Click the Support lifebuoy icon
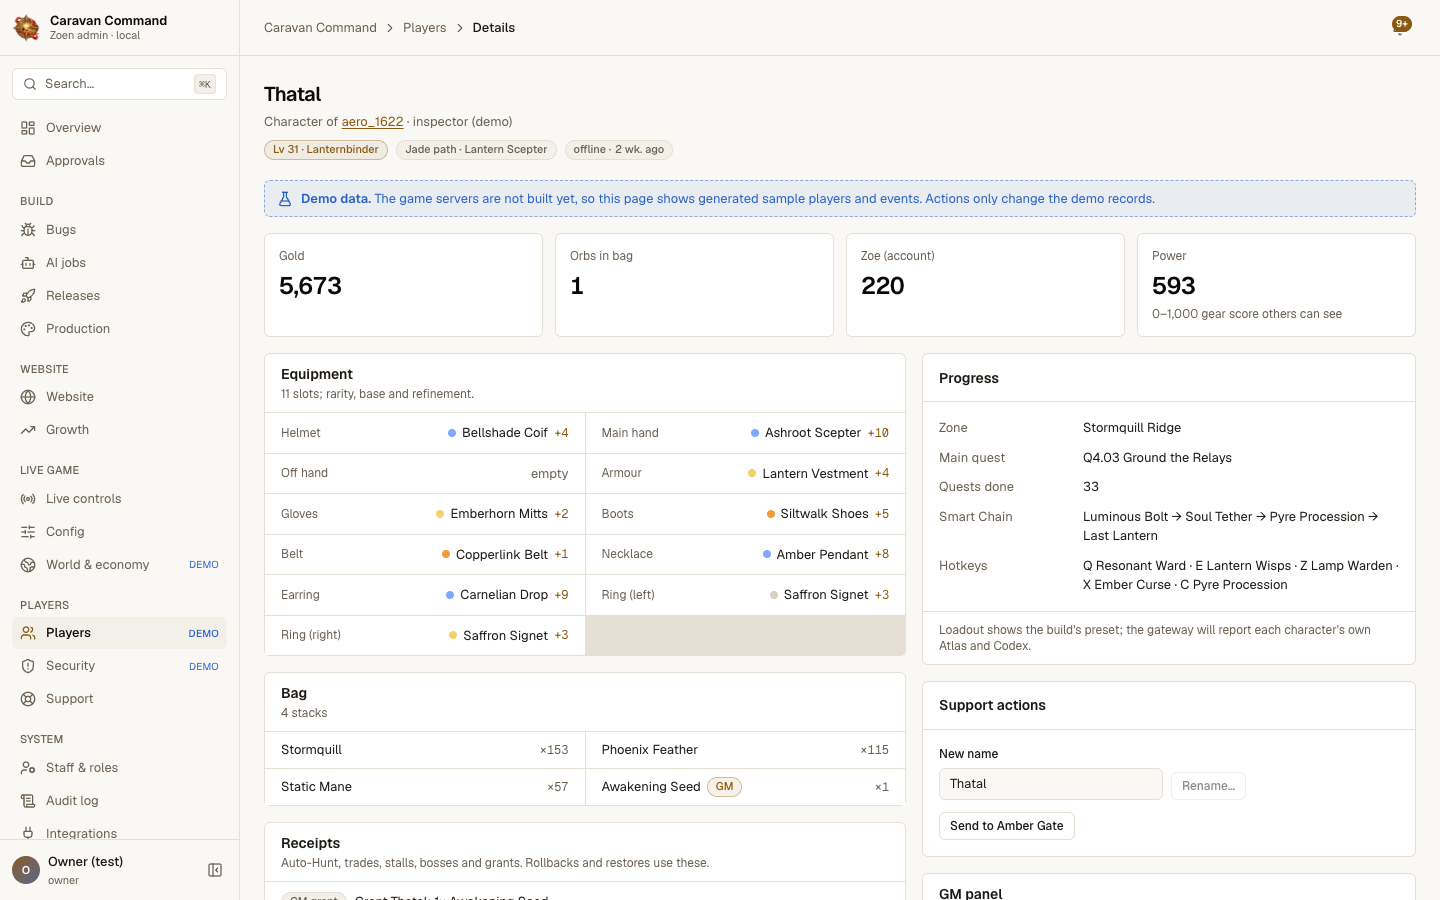This screenshot has width=1440, height=900. coord(28,699)
